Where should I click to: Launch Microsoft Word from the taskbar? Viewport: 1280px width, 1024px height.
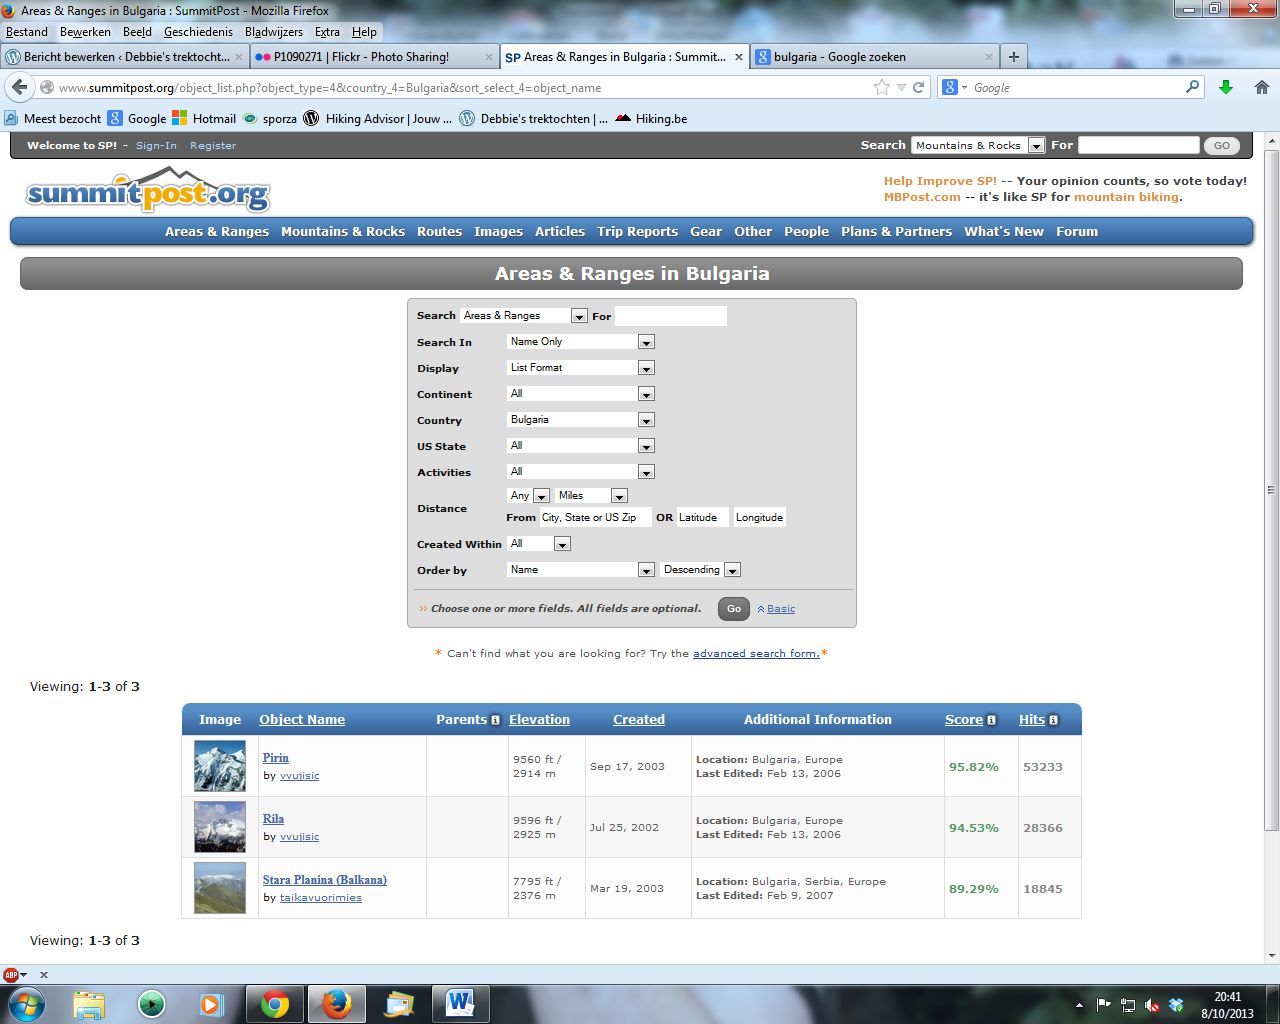pos(460,1003)
